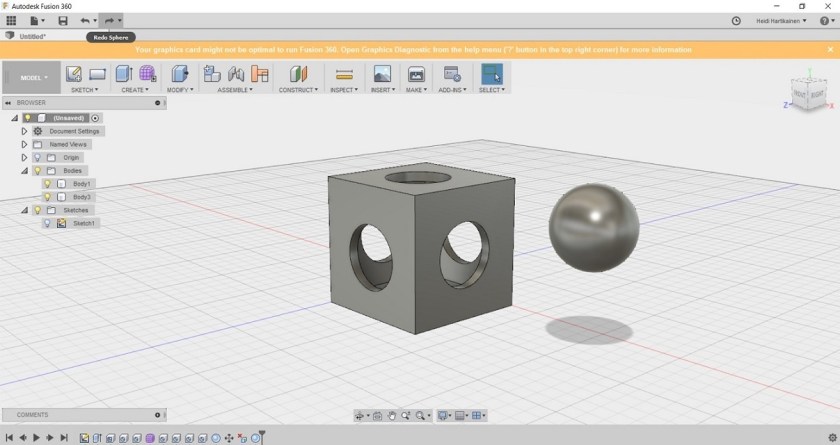Click the Redo arrow button
The image size is (840, 445).
tap(109, 20)
